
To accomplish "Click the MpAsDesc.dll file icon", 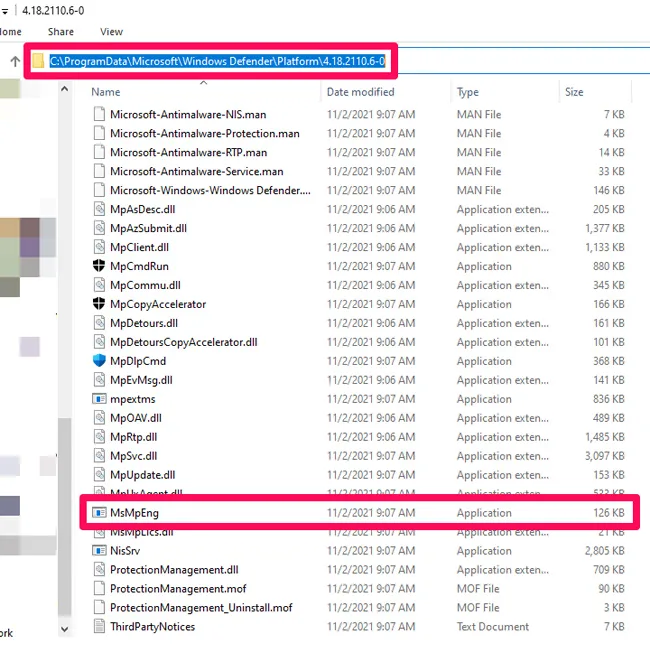I will pos(99,209).
